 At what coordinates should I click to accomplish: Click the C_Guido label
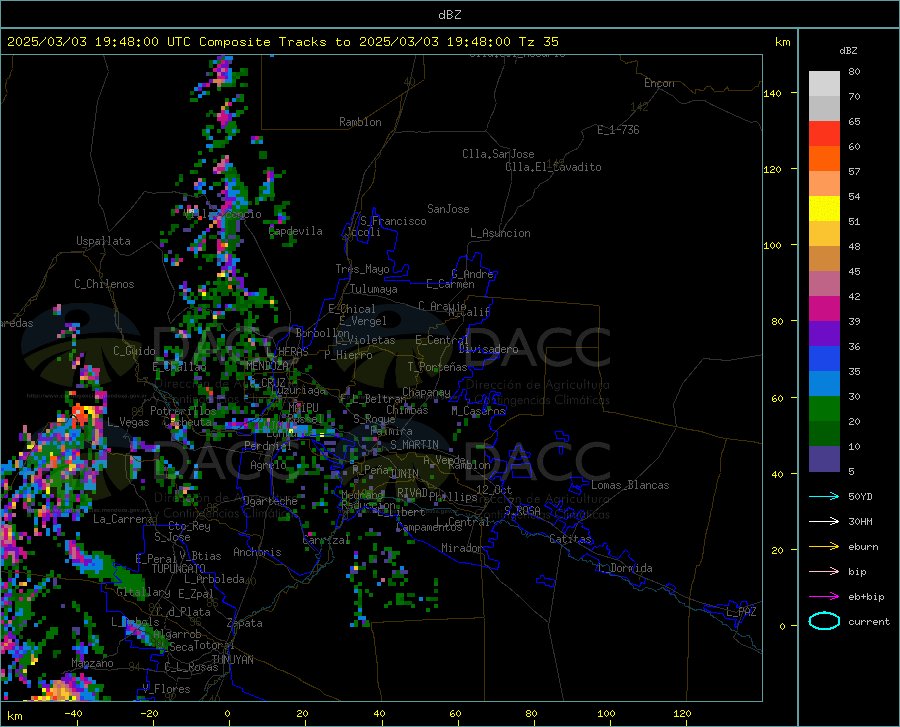click(134, 351)
